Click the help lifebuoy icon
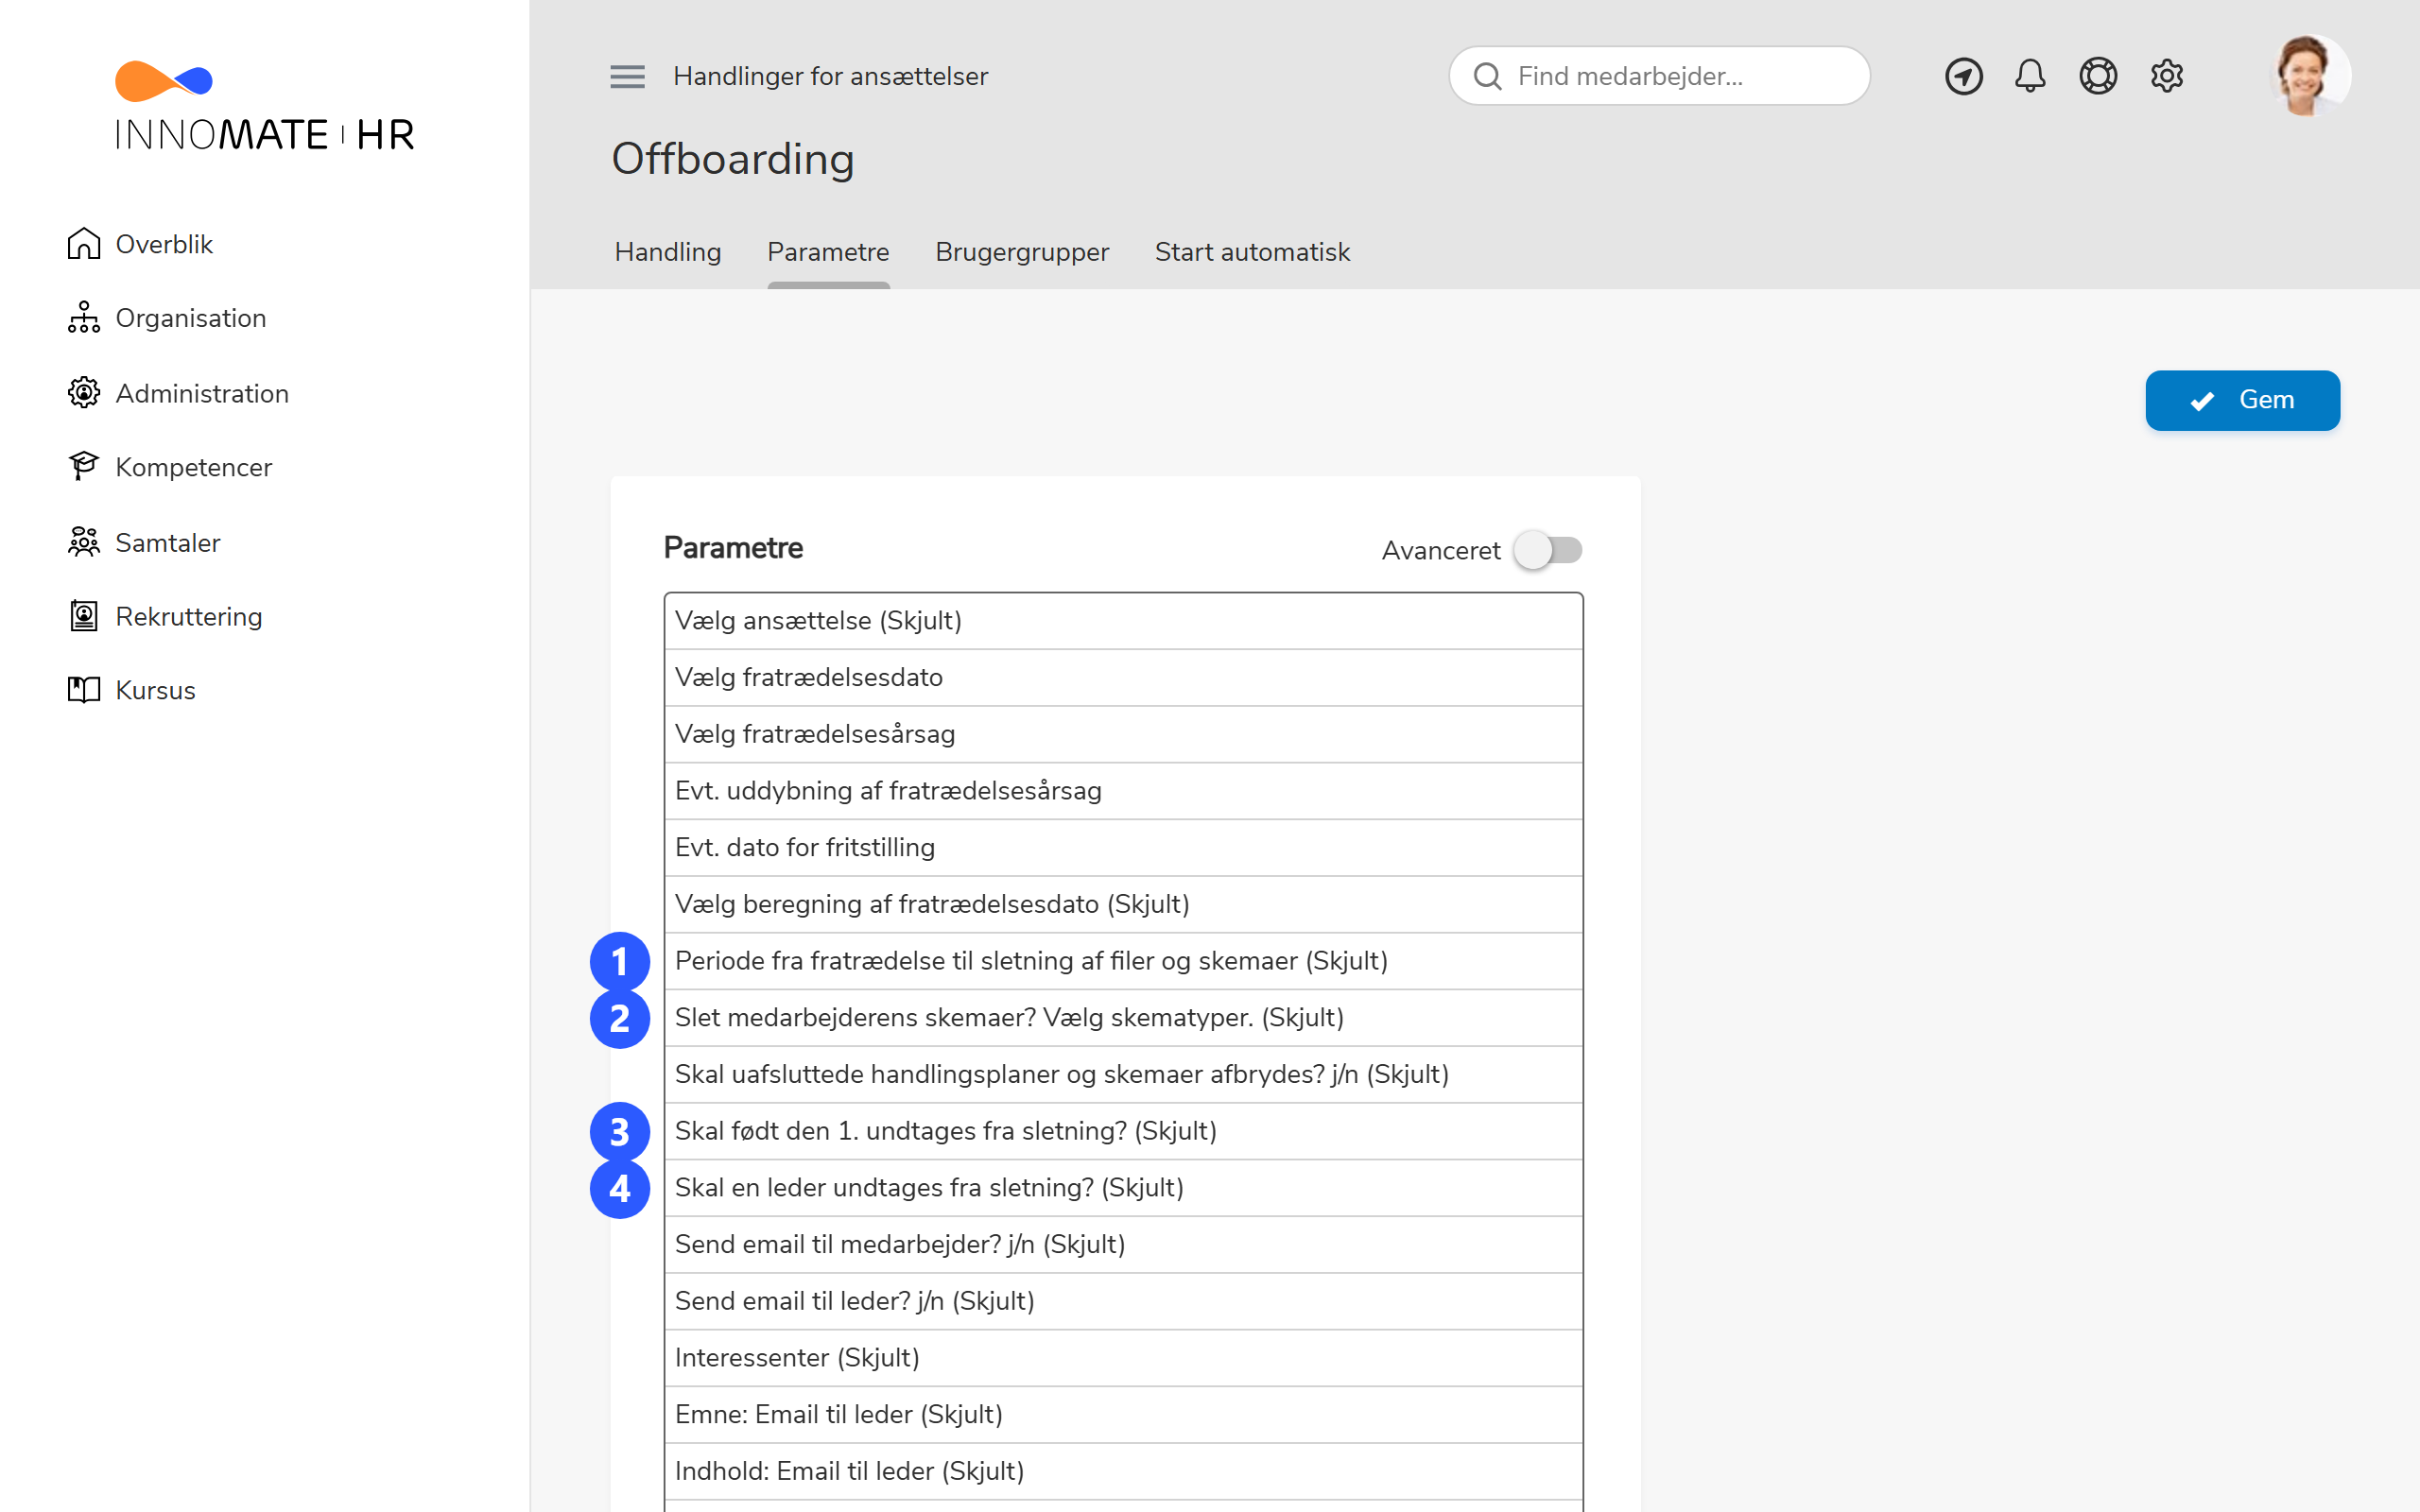Image resolution: width=2420 pixels, height=1512 pixels. coord(2098,75)
